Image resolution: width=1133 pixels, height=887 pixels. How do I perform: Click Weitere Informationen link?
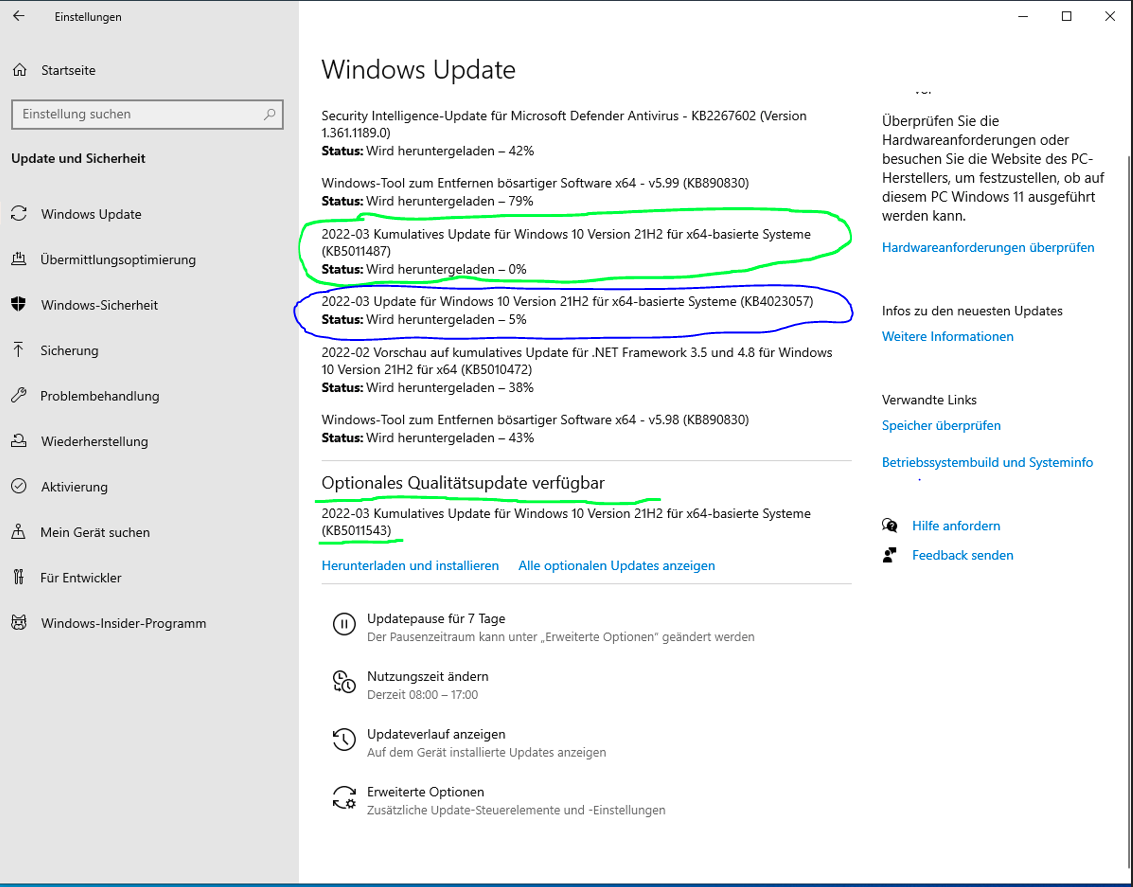(x=947, y=336)
